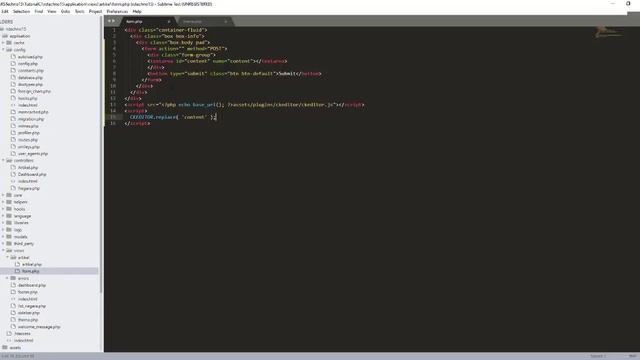Open the View menu

[52, 11]
